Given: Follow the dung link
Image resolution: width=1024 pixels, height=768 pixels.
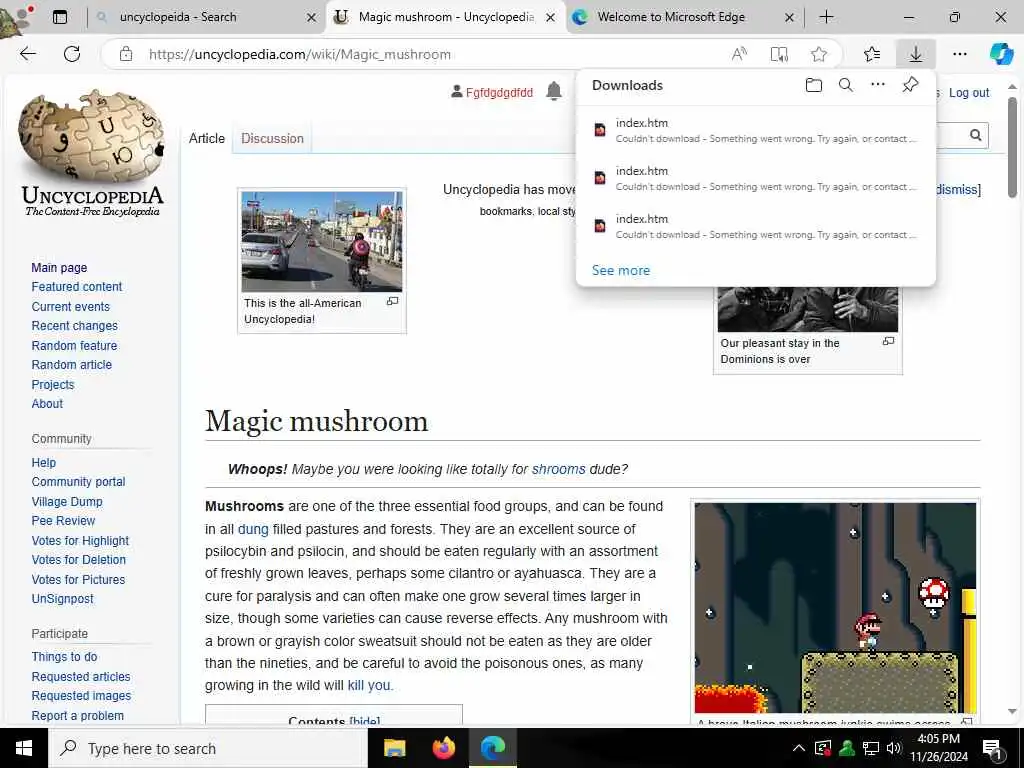Looking at the screenshot, I should click(x=253, y=529).
